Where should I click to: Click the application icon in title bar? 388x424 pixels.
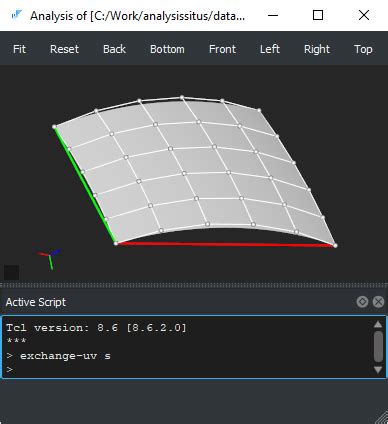[x=16, y=15]
